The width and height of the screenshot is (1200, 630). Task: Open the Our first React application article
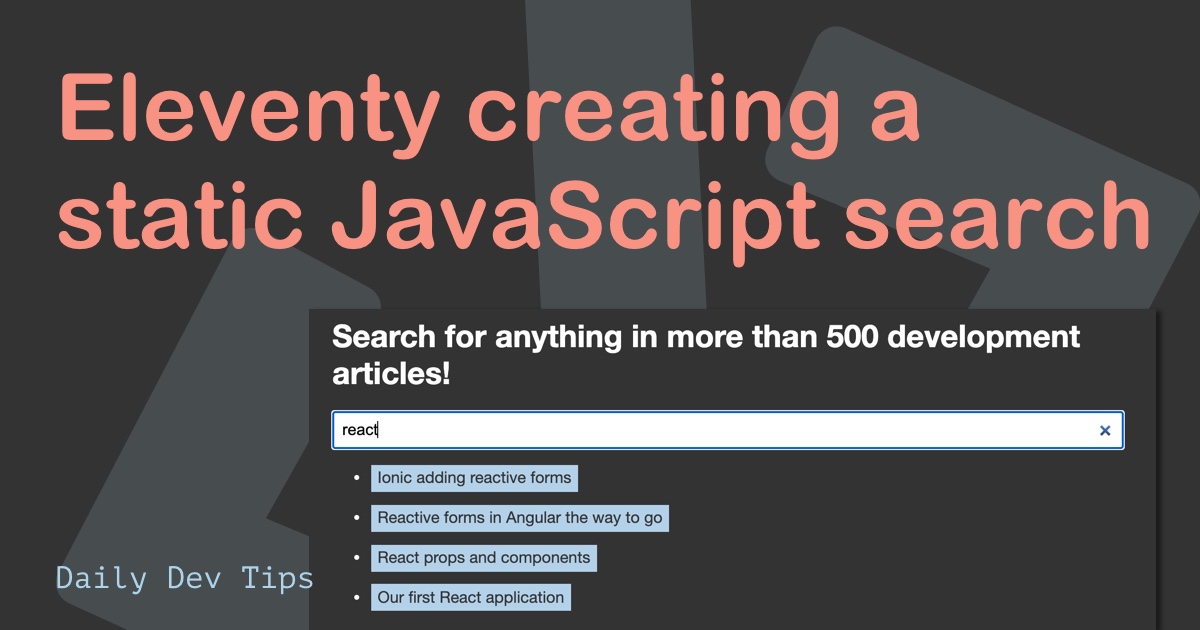(470, 597)
